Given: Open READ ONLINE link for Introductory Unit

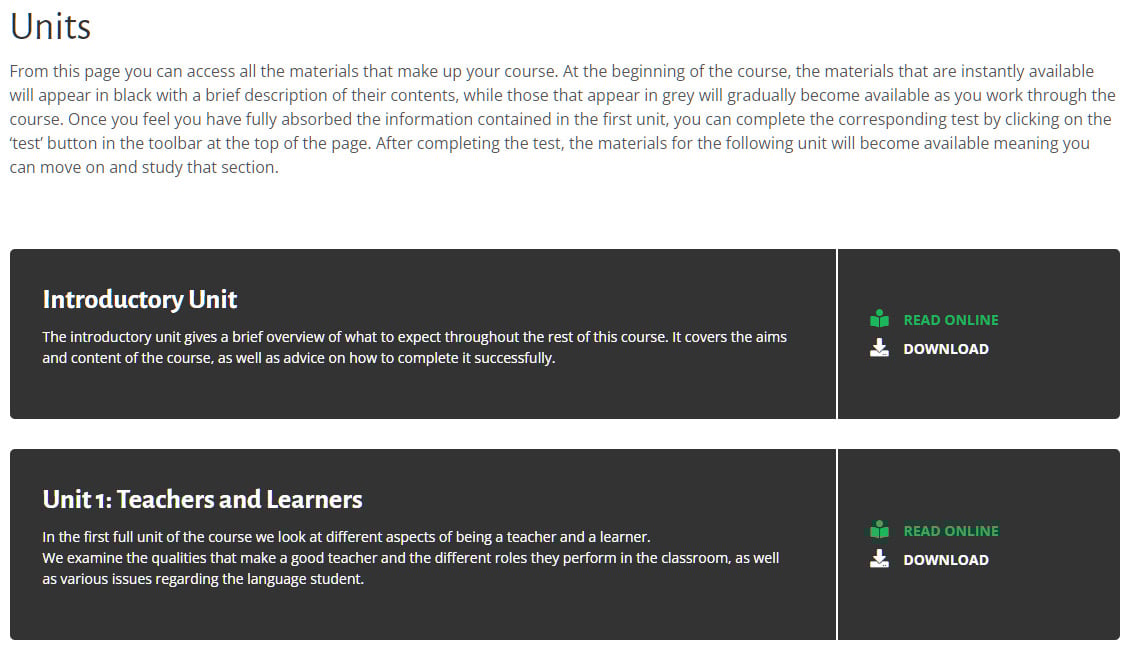Looking at the screenshot, I should [950, 320].
